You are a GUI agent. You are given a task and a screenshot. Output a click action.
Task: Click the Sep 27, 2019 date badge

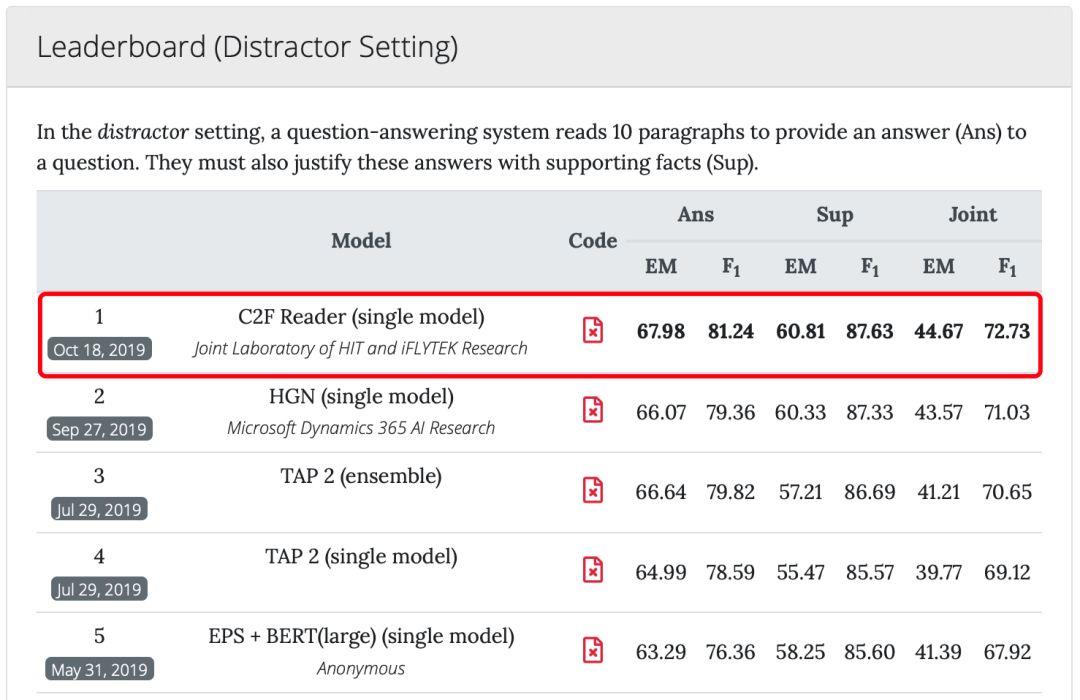pos(99,429)
